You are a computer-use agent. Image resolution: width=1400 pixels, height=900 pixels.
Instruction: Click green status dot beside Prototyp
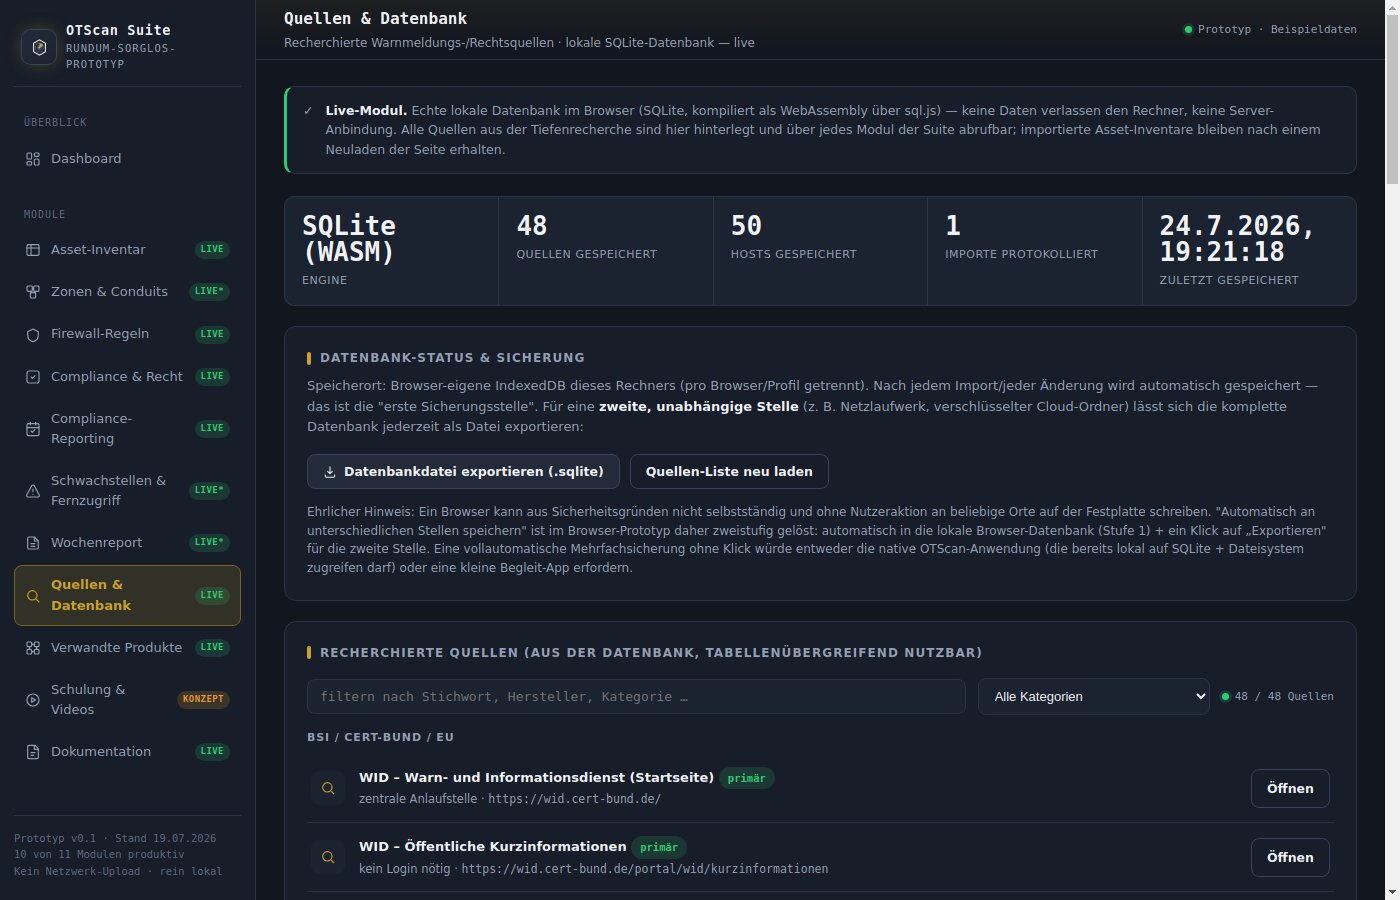[1188, 30]
